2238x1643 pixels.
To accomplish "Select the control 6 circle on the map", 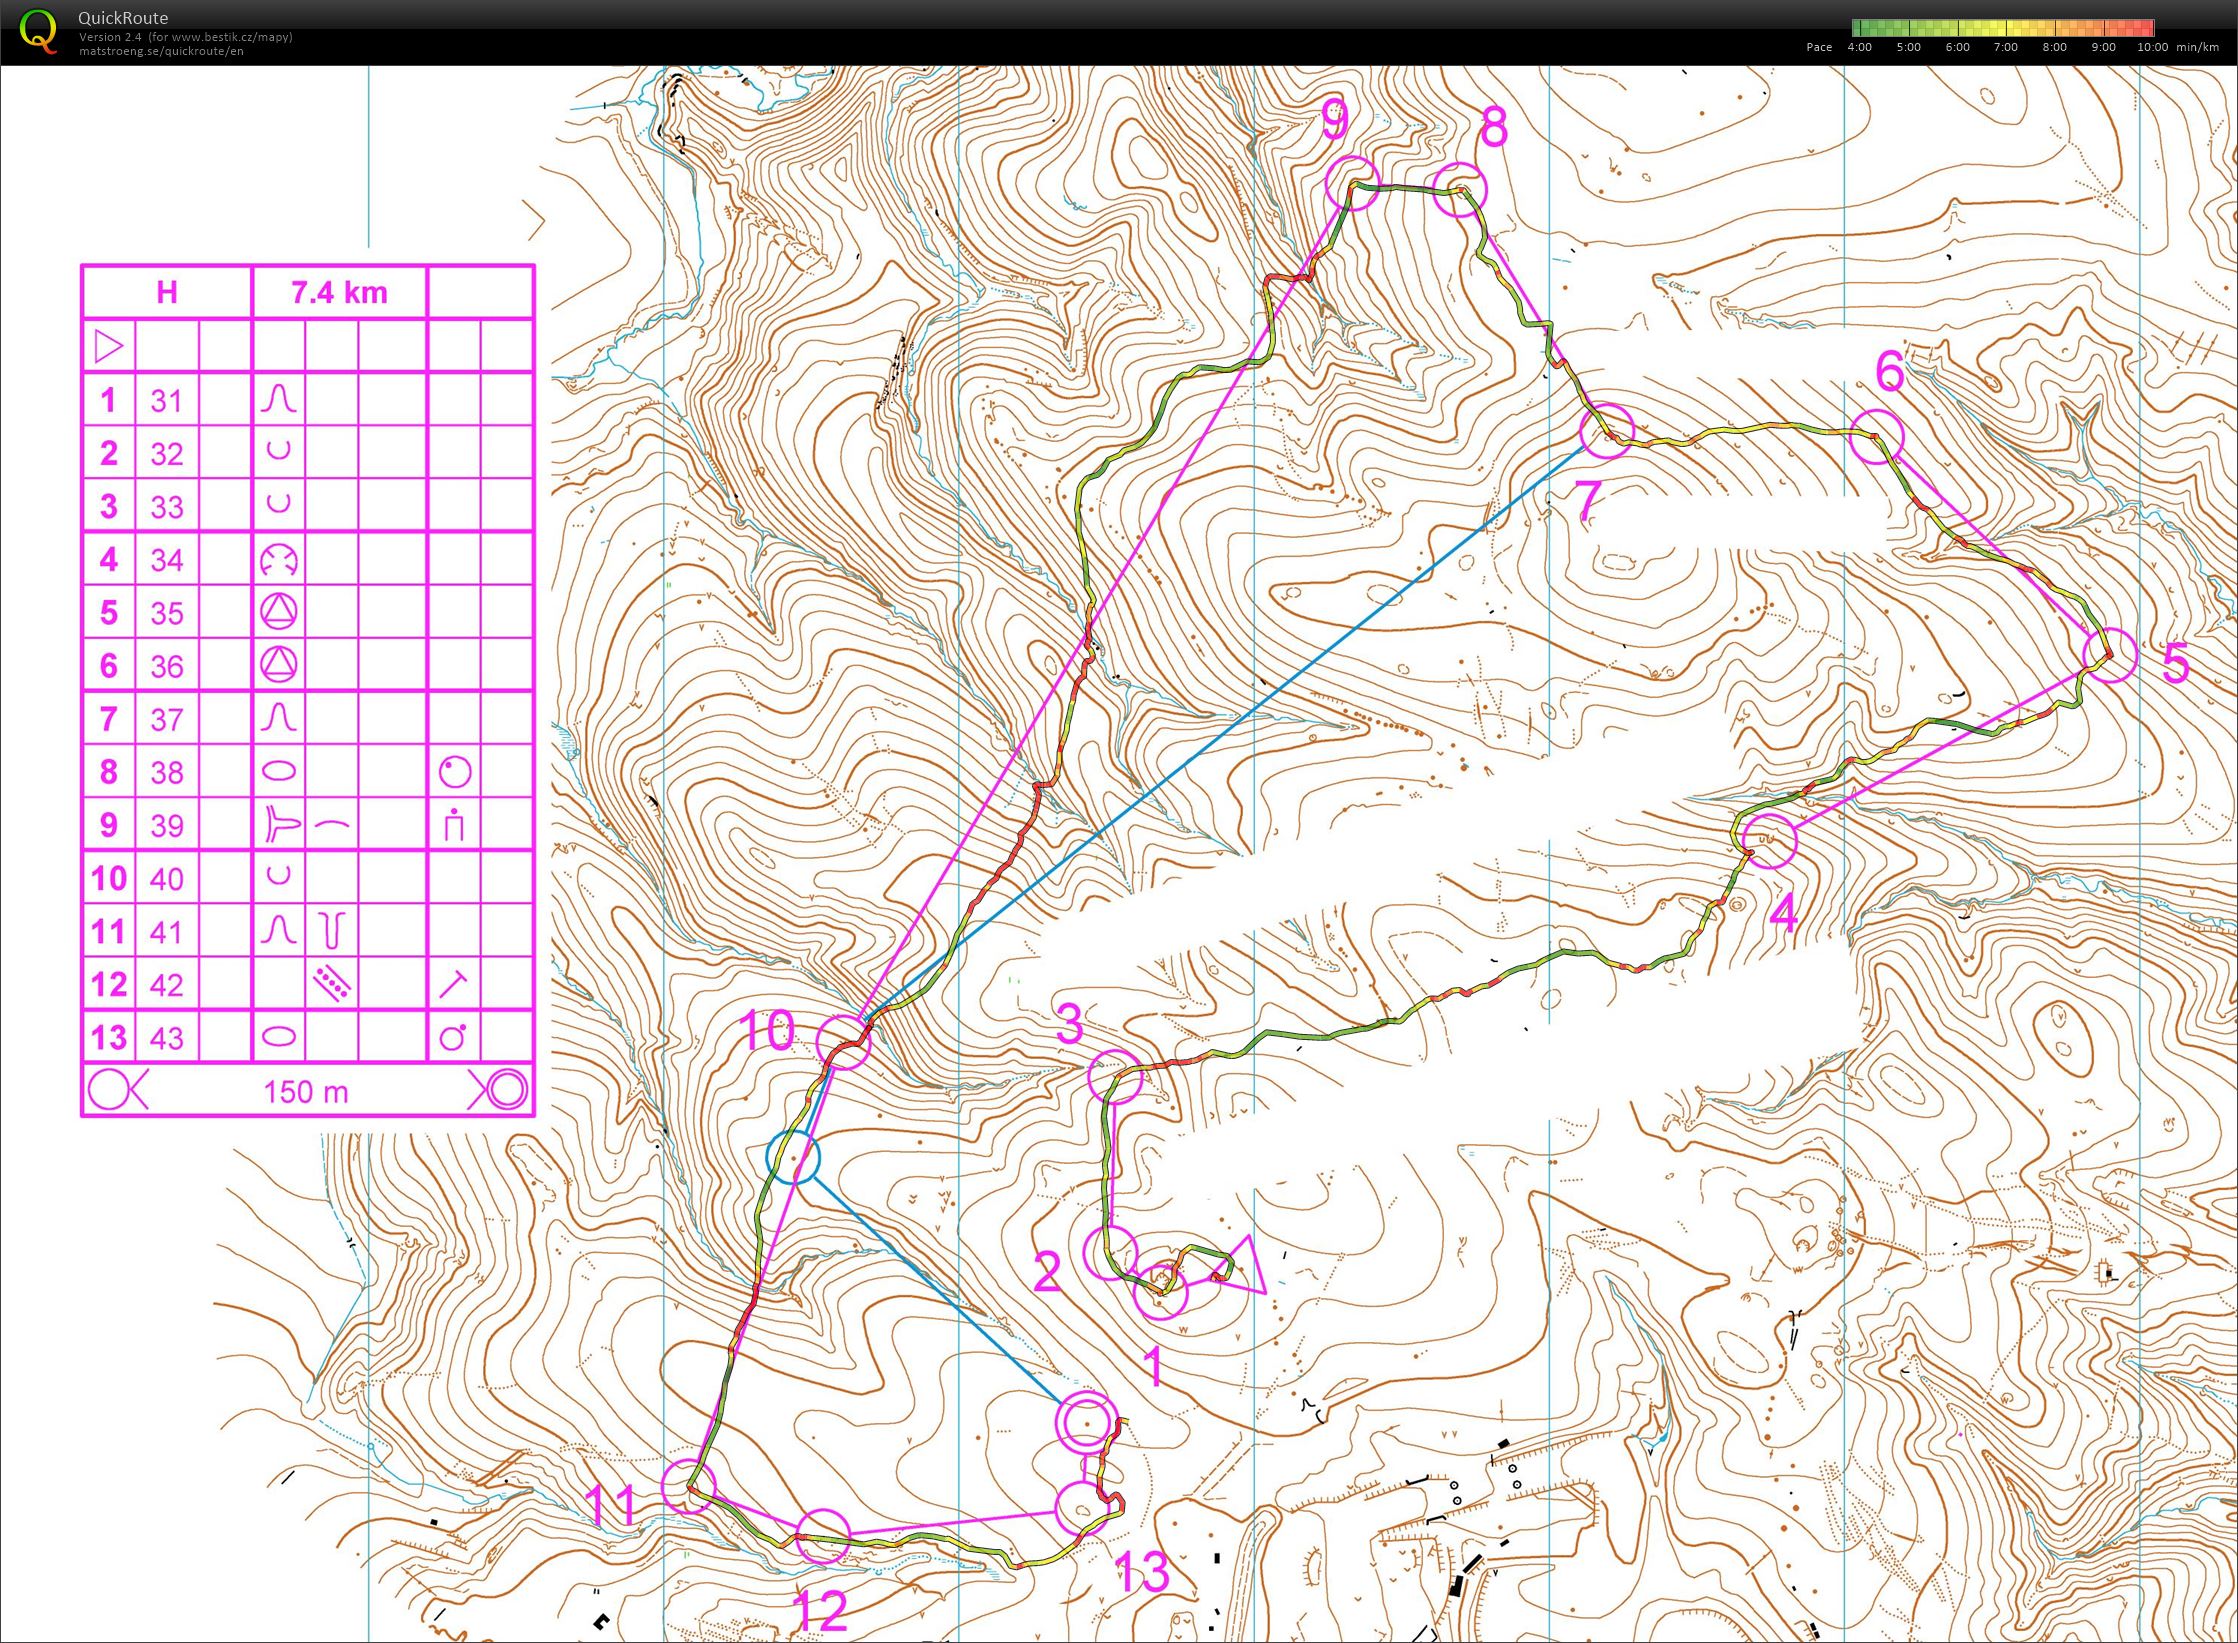I will pos(1876,437).
